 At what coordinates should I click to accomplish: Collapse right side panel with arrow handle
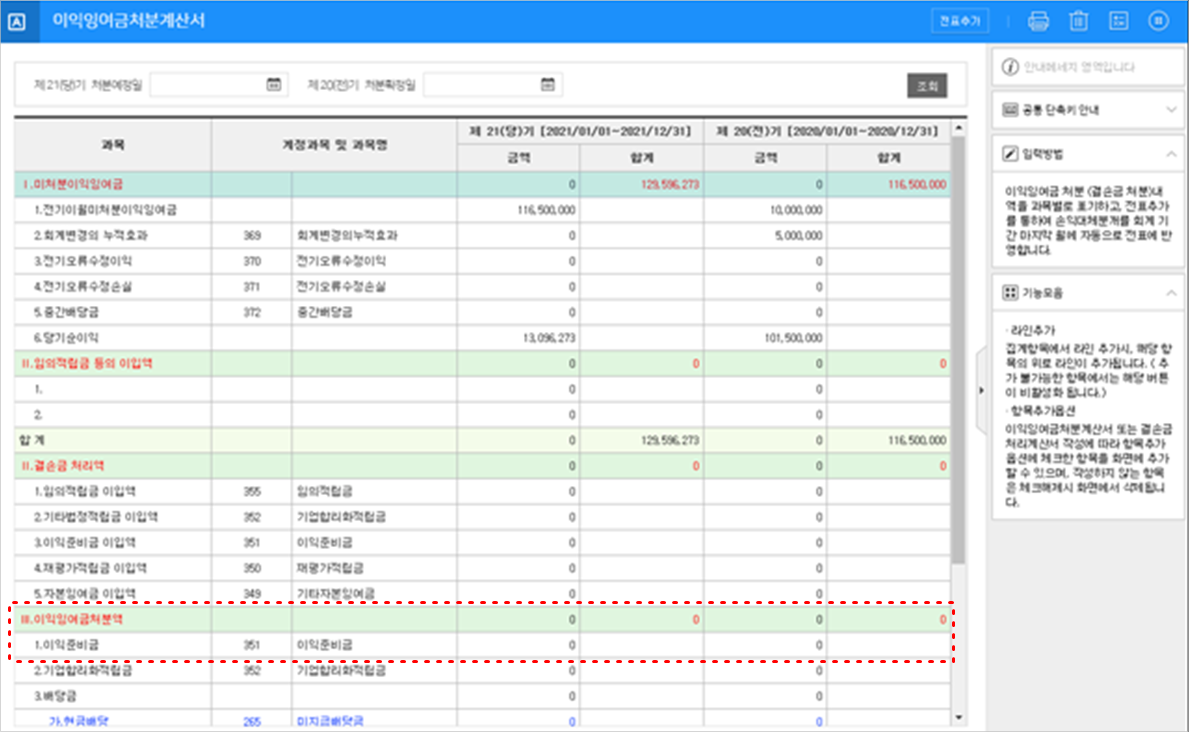980,390
